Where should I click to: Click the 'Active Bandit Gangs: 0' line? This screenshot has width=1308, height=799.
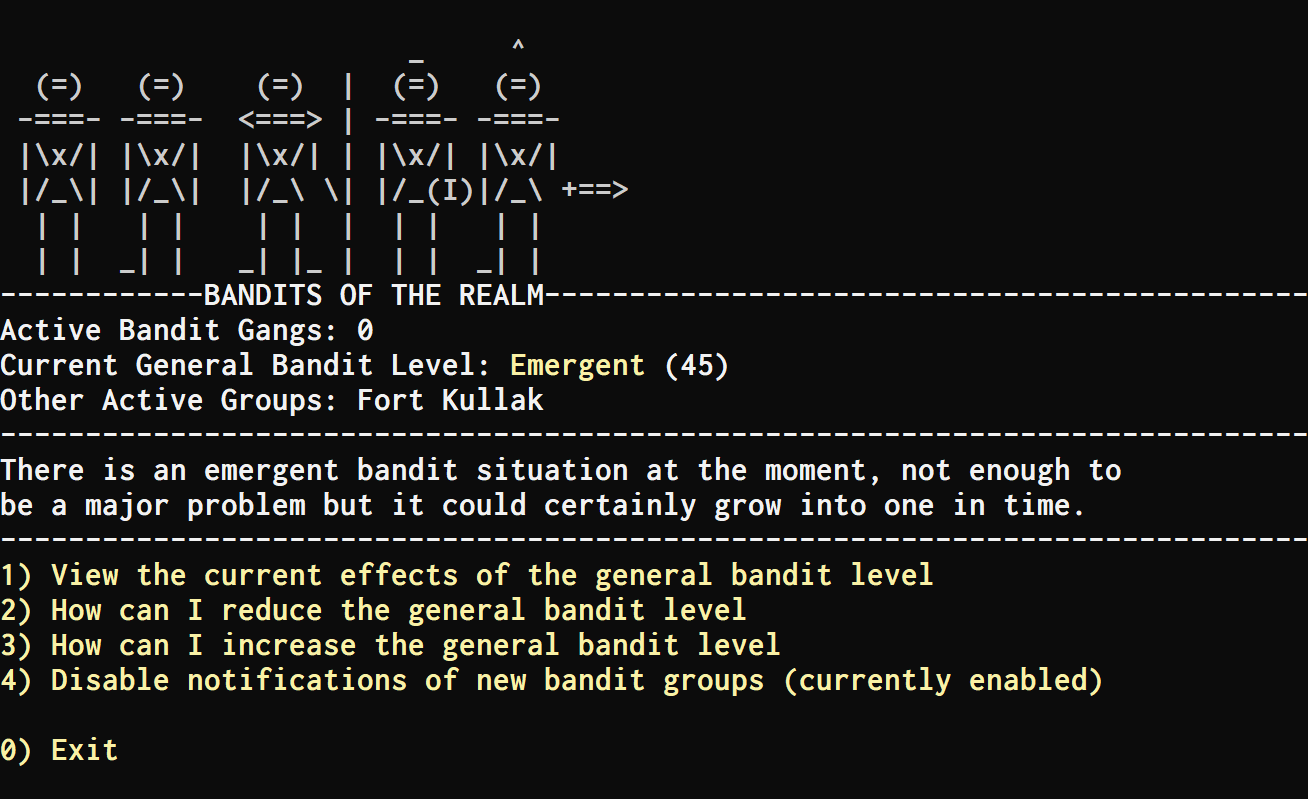coord(187,331)
